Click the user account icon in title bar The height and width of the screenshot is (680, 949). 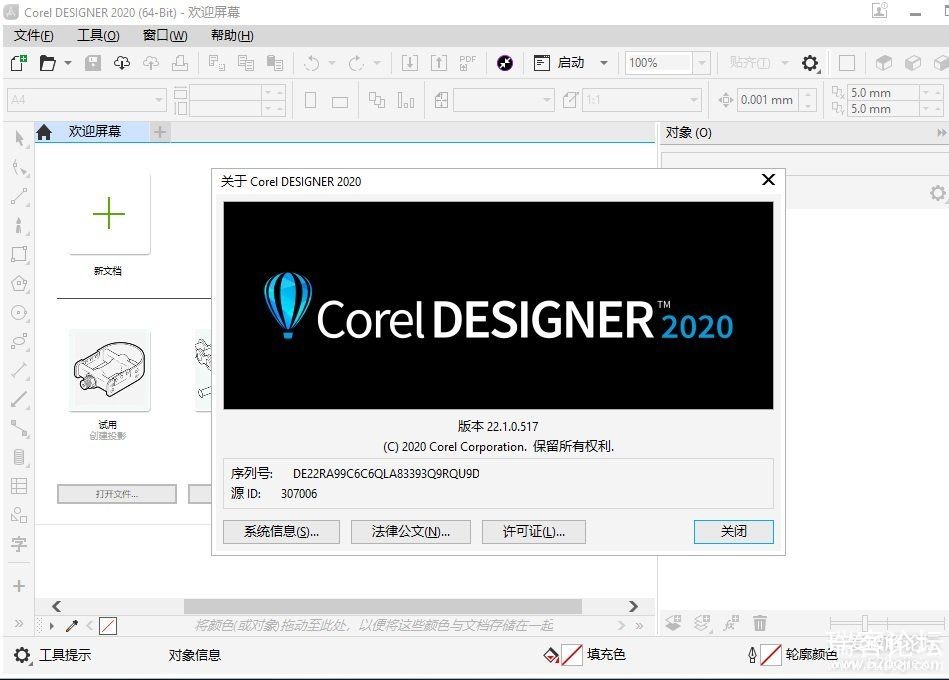click(x=879, y=10)
